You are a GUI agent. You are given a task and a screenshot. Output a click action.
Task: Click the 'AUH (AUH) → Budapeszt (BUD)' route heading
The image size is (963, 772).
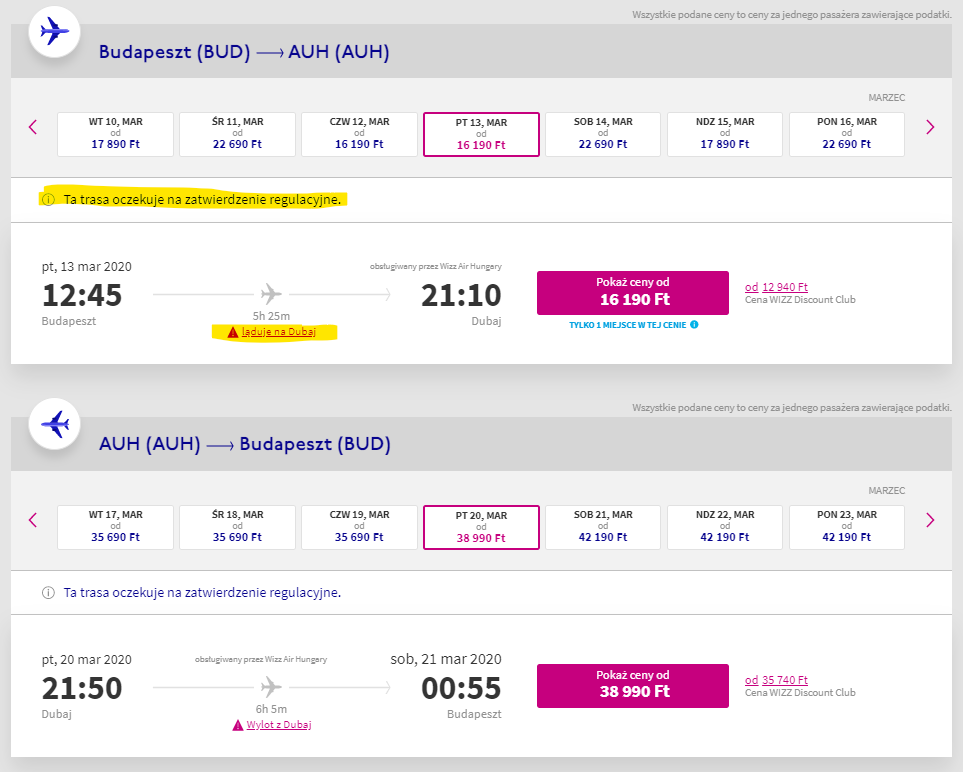pos(244,444)
